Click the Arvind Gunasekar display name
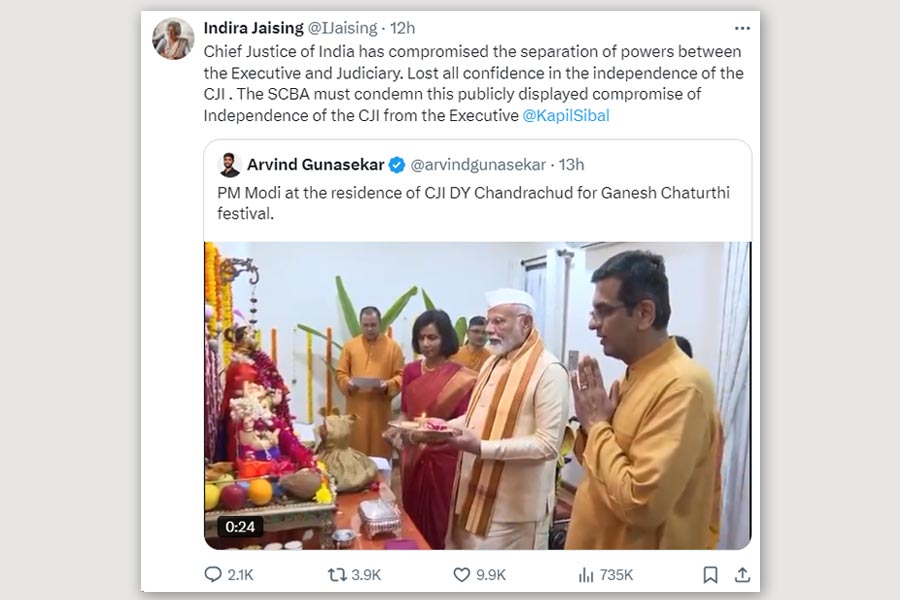 pyautogui.click(x=314, y=164)
